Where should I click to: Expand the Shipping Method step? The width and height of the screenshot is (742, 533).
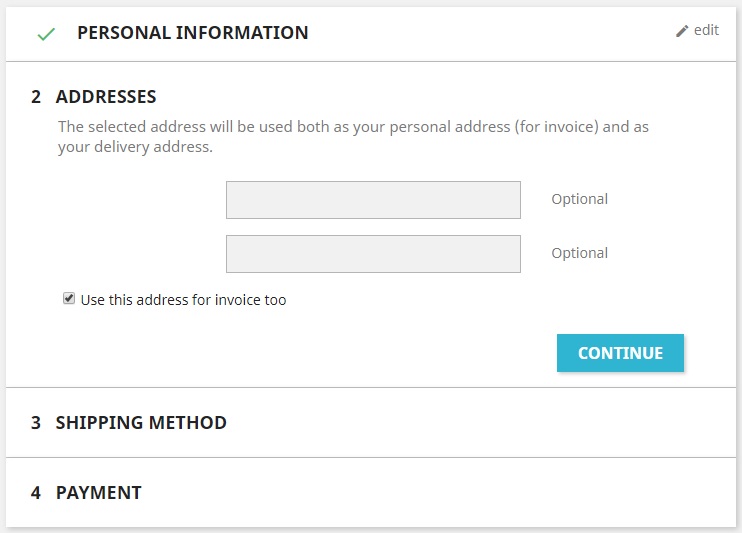[371, 423]
